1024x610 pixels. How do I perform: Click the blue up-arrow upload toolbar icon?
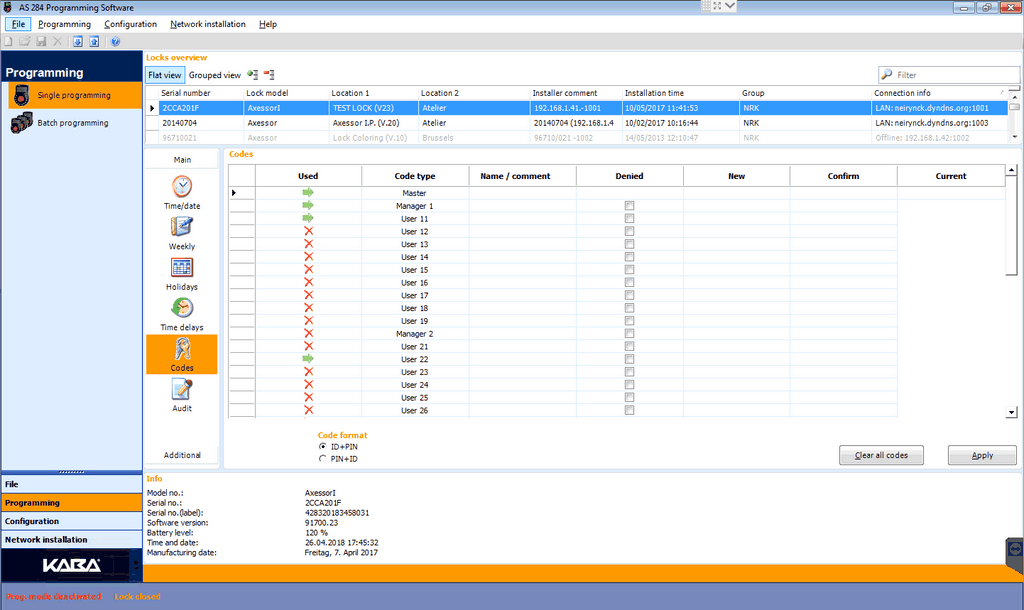point(94,41)
